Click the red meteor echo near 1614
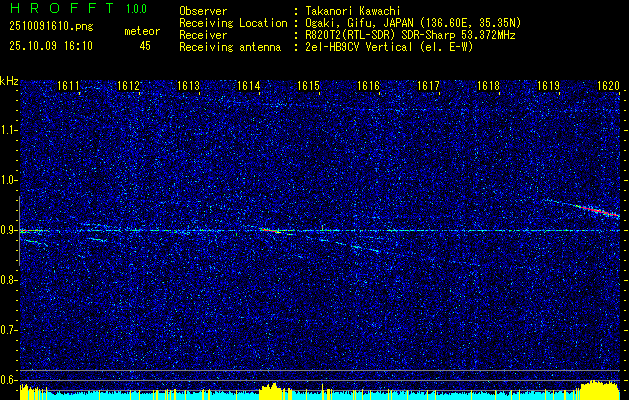 pos(270,230)
